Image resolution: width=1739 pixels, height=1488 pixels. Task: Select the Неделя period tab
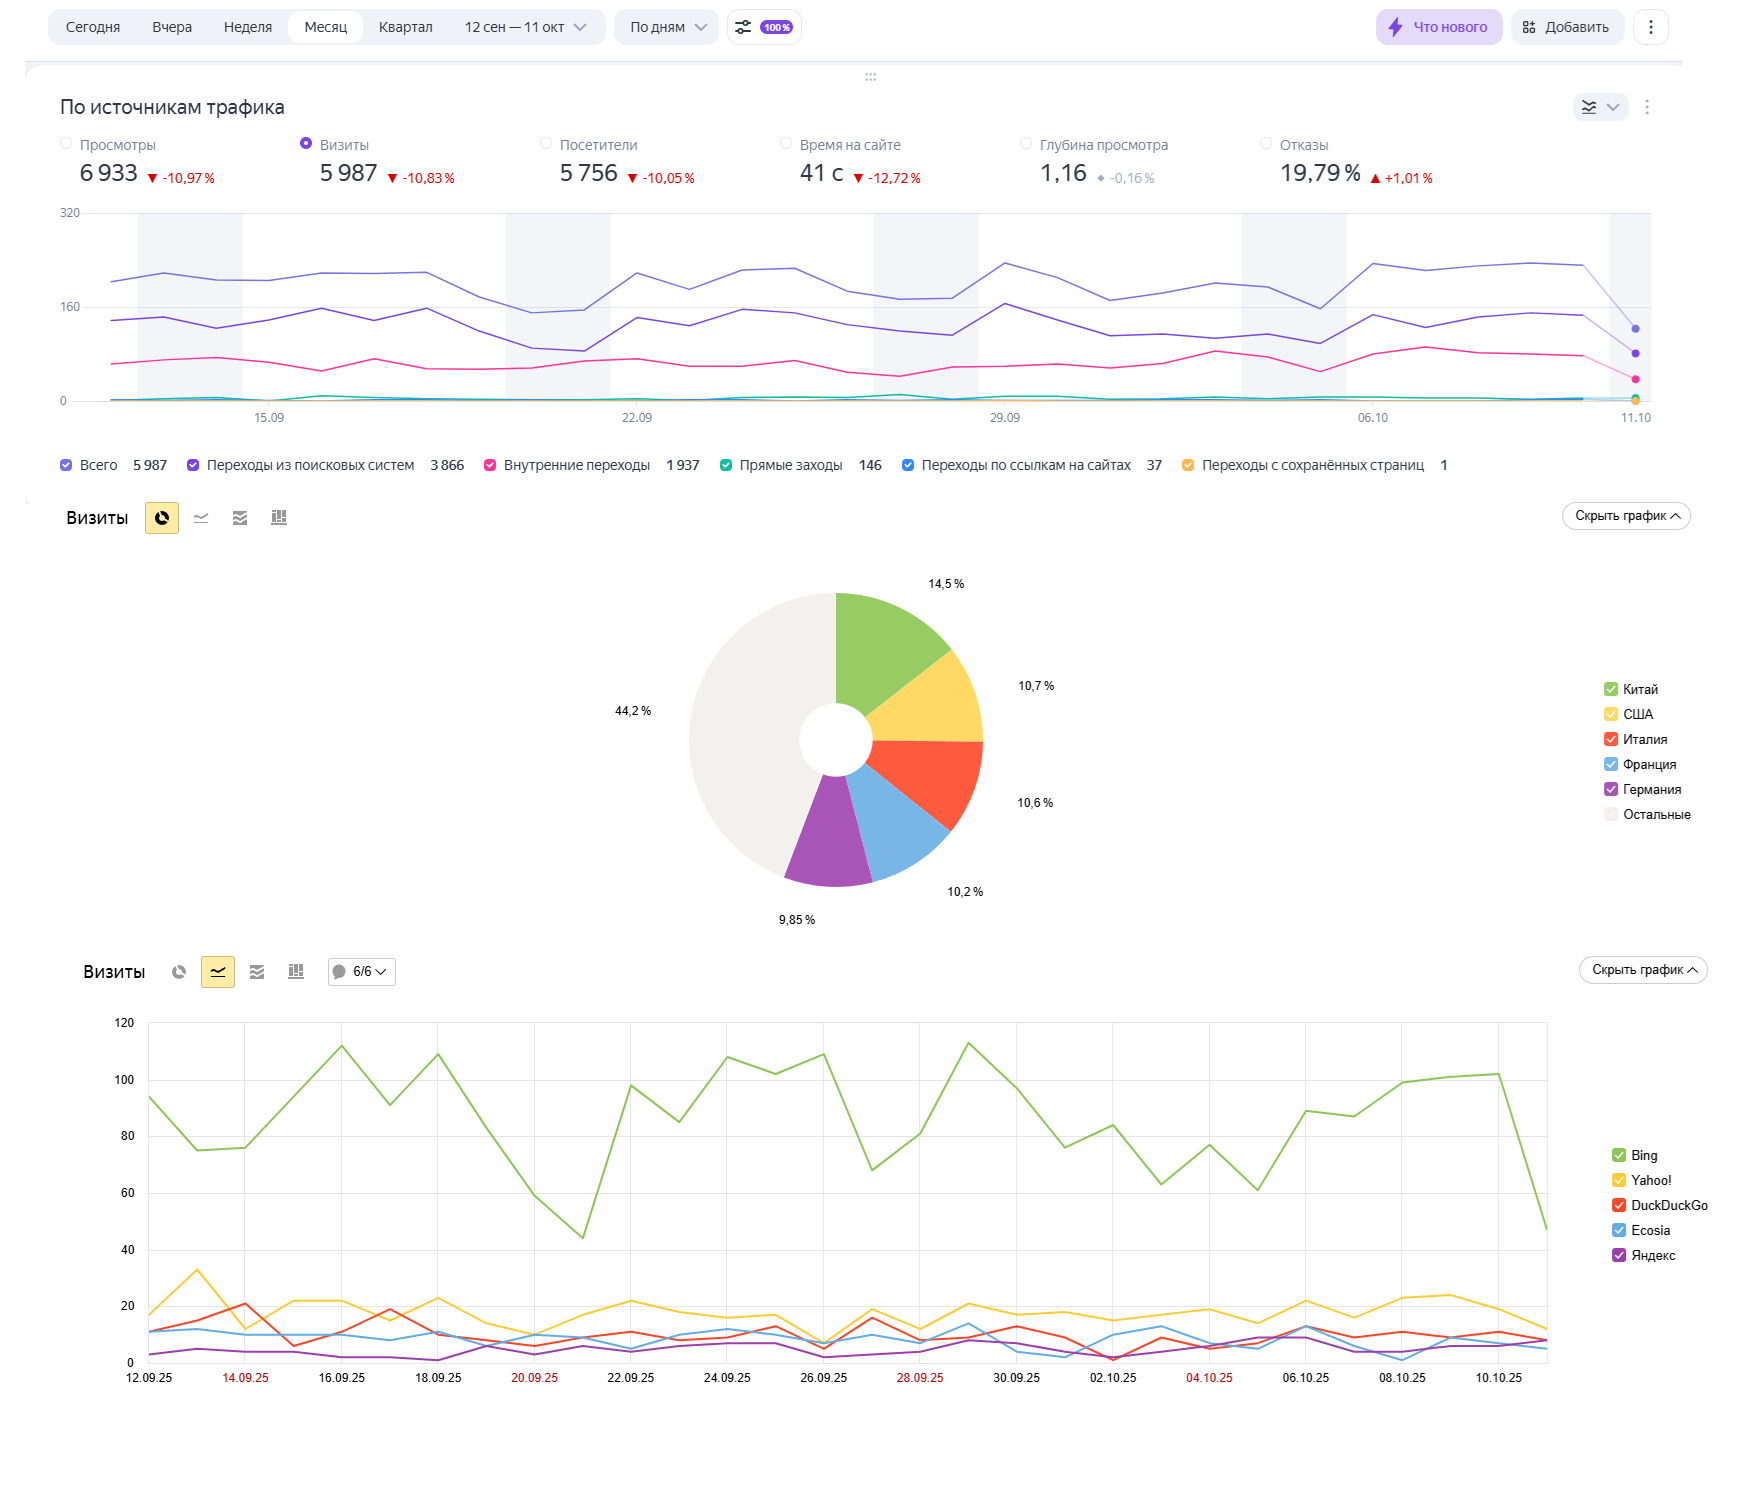click(248, 27)
